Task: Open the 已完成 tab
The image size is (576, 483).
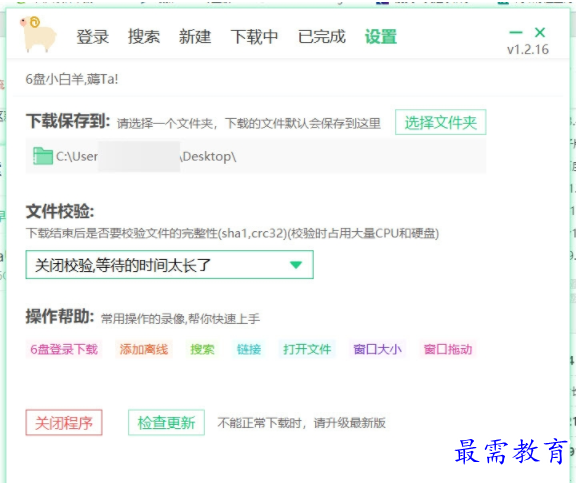Action: (x=321, y=37)
